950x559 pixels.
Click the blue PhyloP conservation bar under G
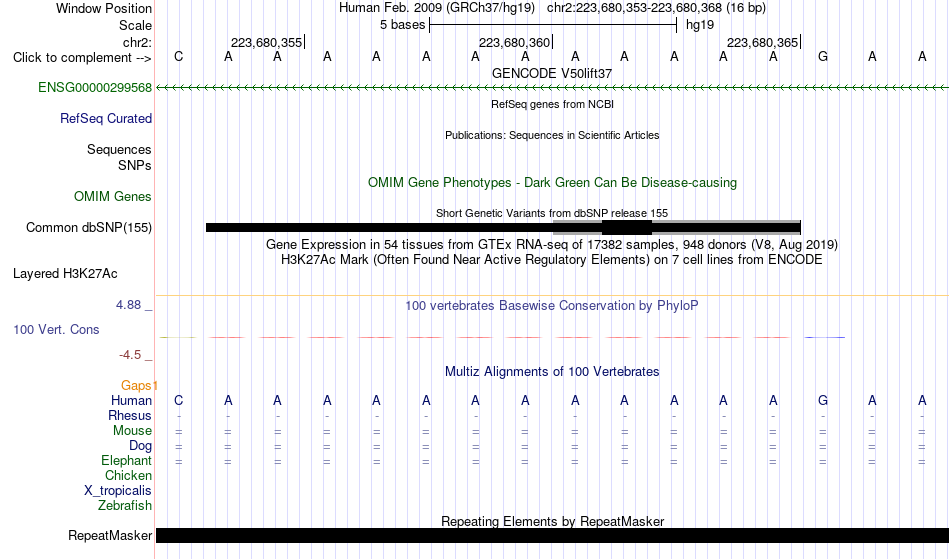pyautogui.click(x=824, y=337)
